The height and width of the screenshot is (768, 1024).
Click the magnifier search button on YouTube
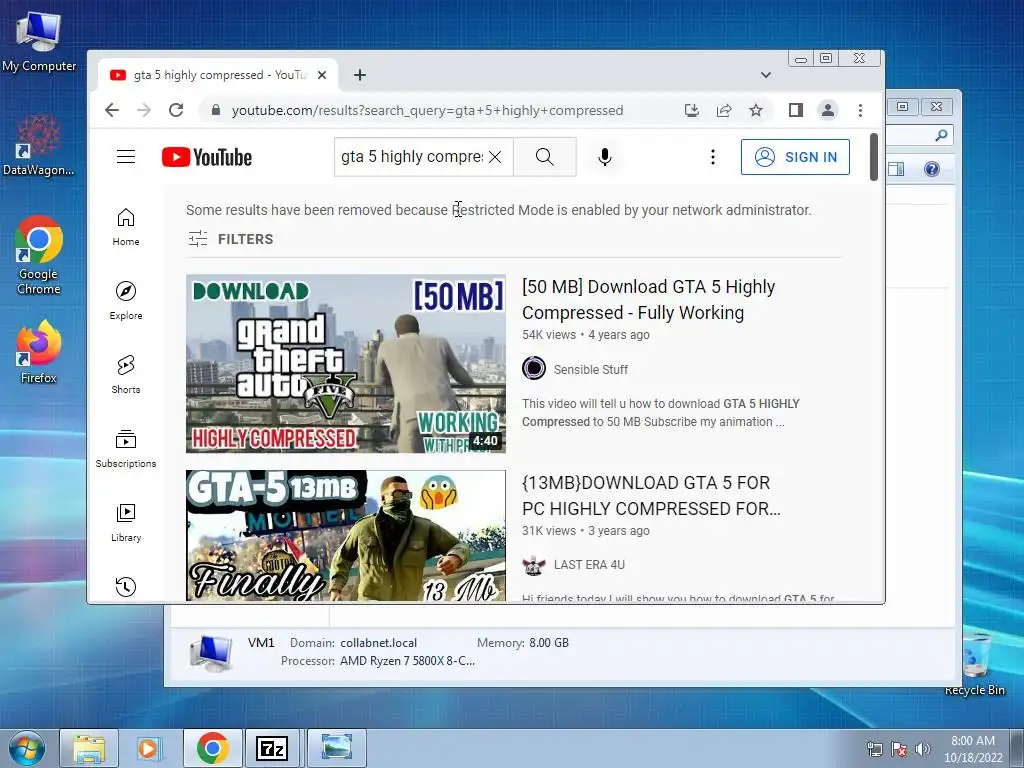545,157
